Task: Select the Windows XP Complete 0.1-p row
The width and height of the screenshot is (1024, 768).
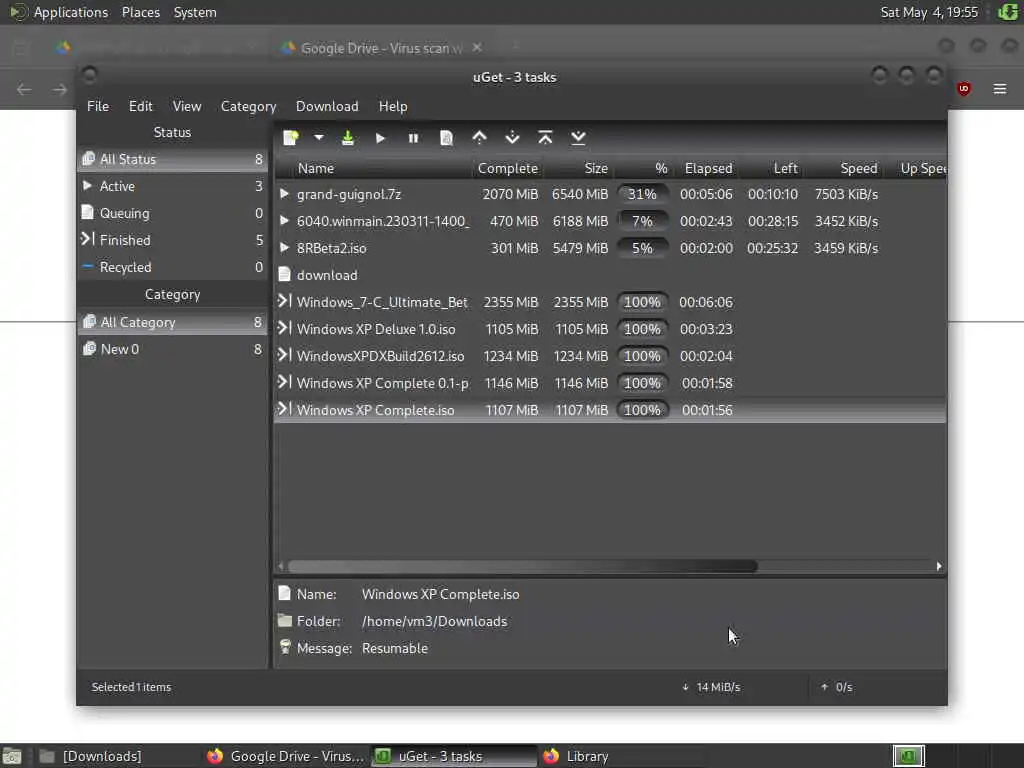Action: pyautogui.click(x=610, y=383)
